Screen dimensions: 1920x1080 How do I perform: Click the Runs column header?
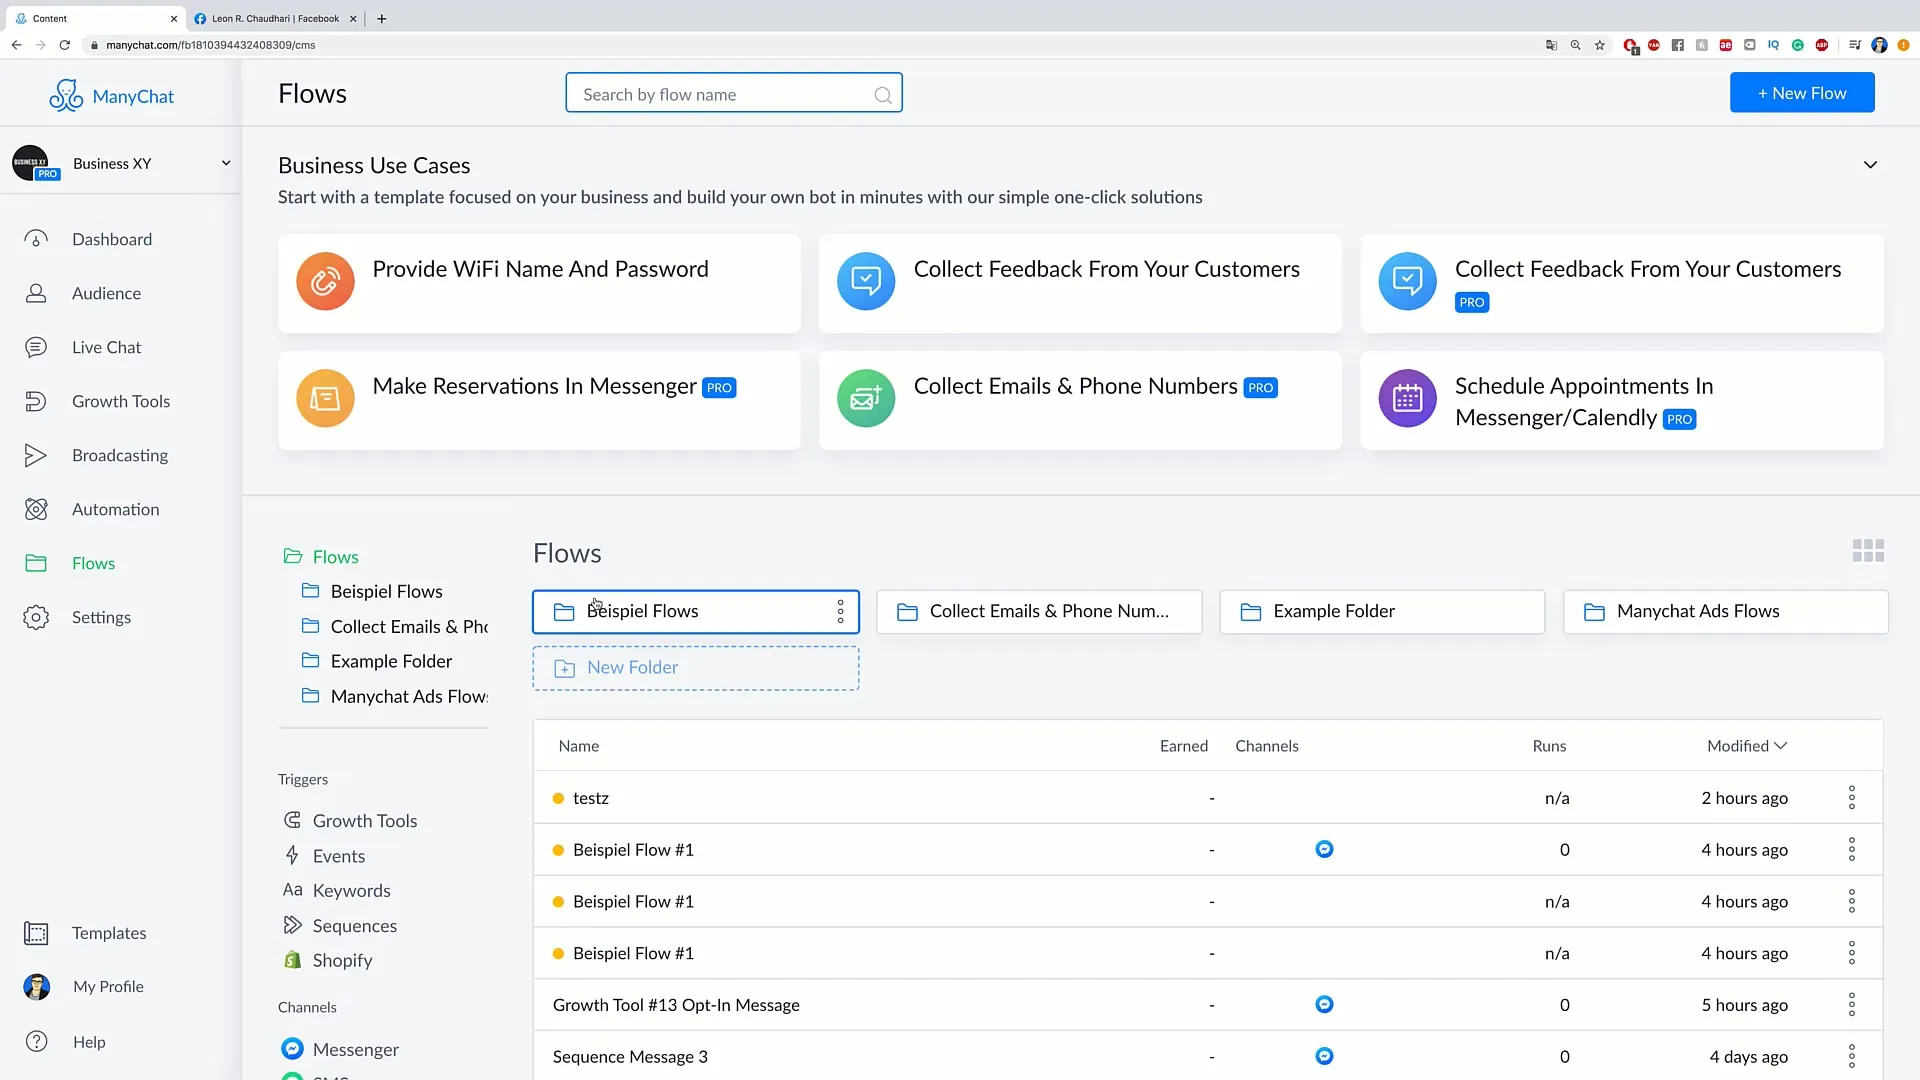click(1549, 746)
